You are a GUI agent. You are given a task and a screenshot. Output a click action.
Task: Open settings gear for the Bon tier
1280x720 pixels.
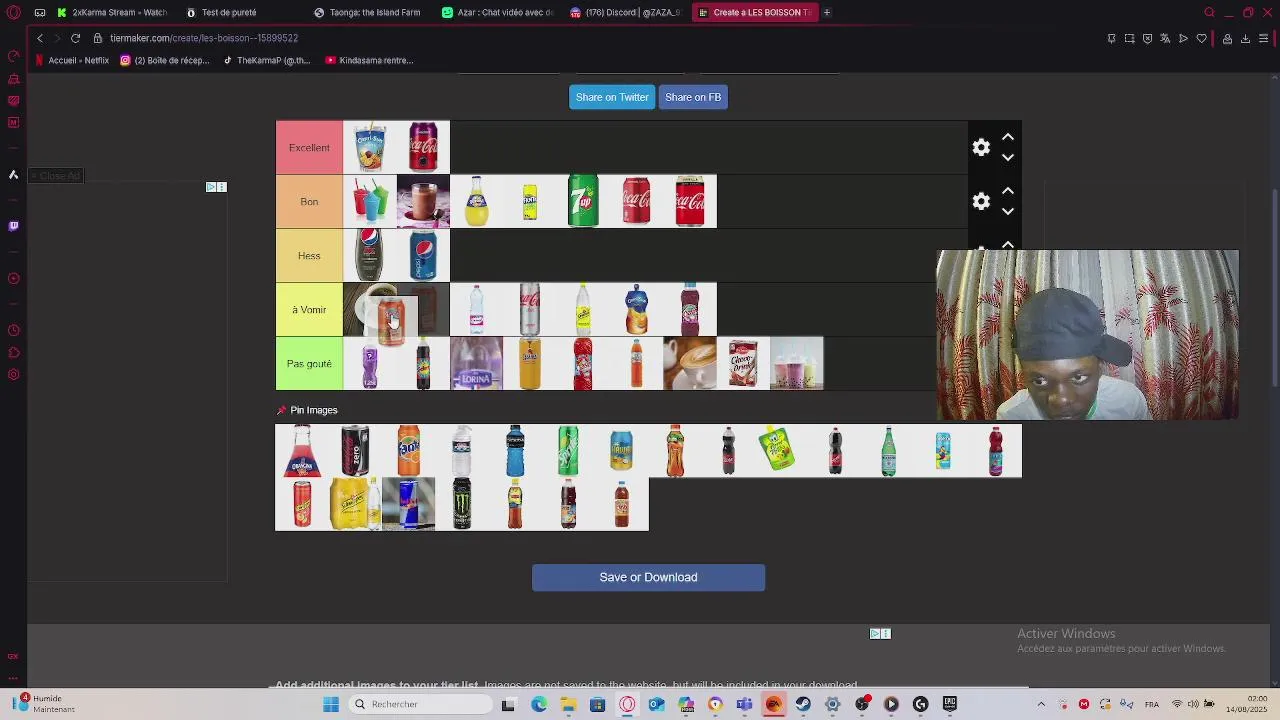(981, 202)
